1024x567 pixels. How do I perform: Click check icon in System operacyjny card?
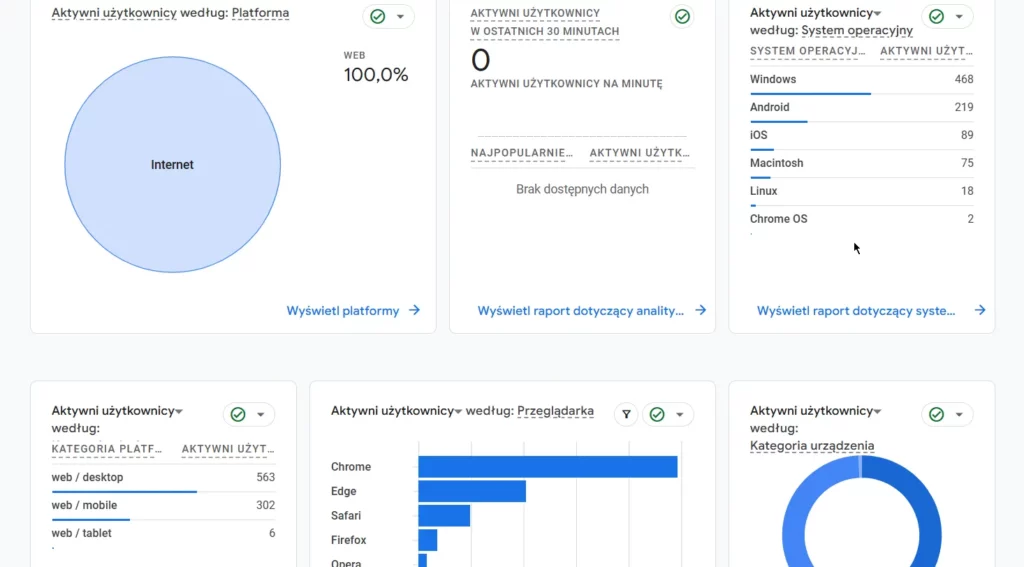[937, 17]
